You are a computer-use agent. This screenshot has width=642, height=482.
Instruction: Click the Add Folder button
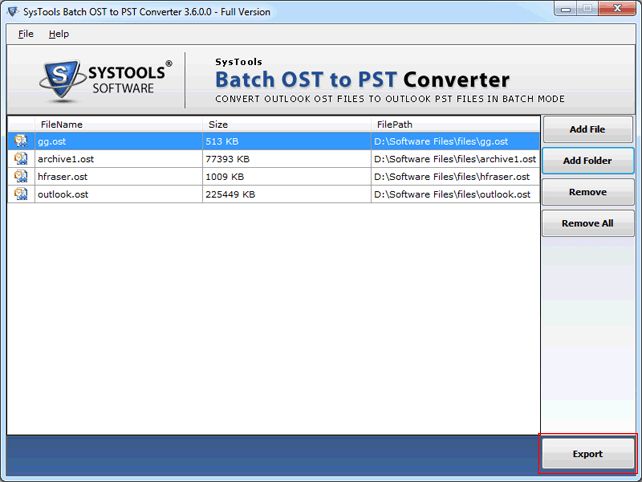click(x=588, y=161)
